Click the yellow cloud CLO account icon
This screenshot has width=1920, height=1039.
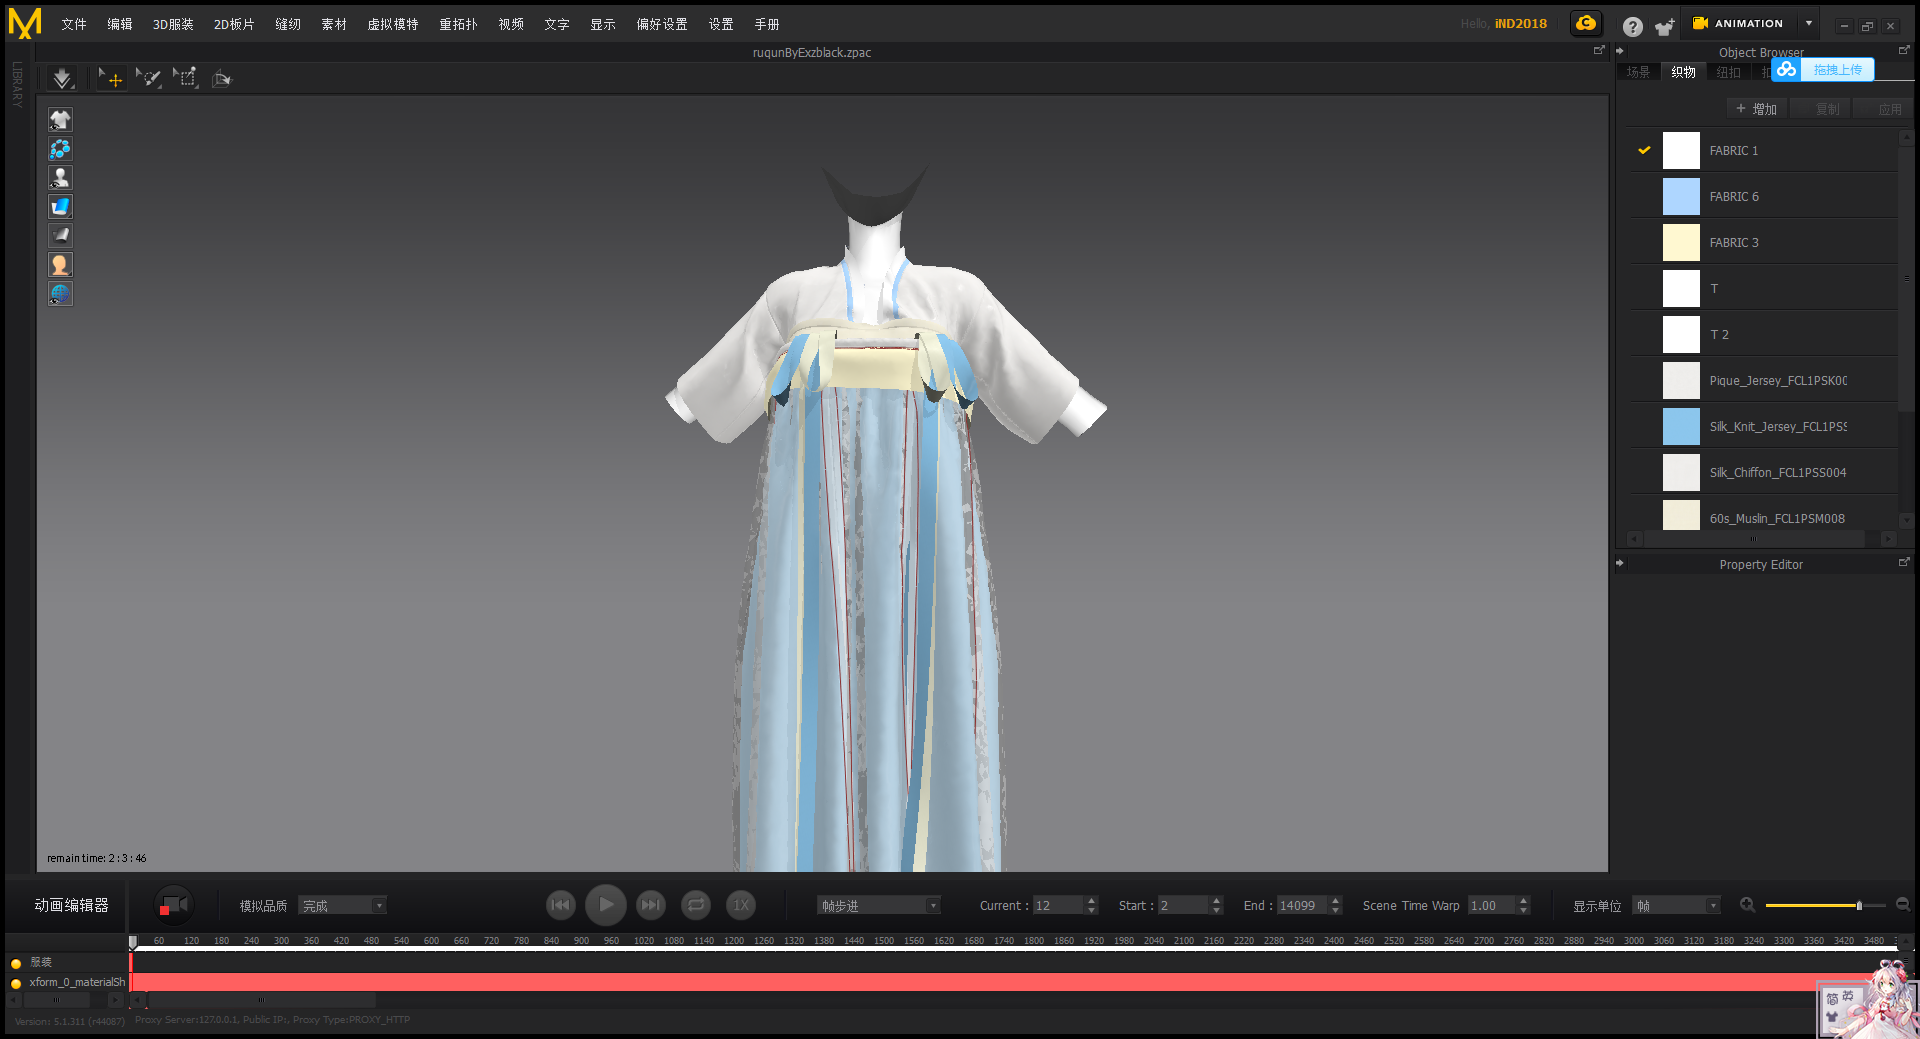point(1586,24)
